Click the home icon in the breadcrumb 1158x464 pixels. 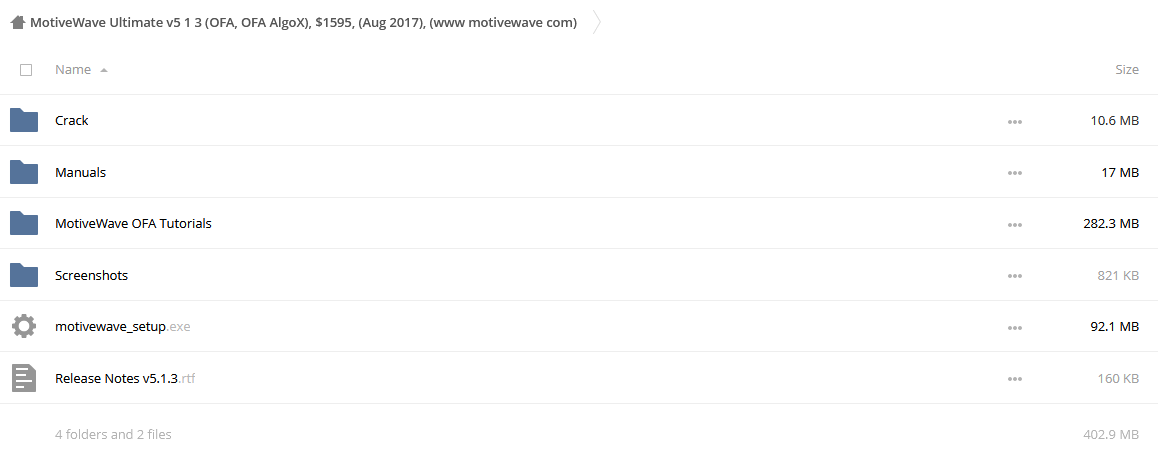click(x=18, y=23)
